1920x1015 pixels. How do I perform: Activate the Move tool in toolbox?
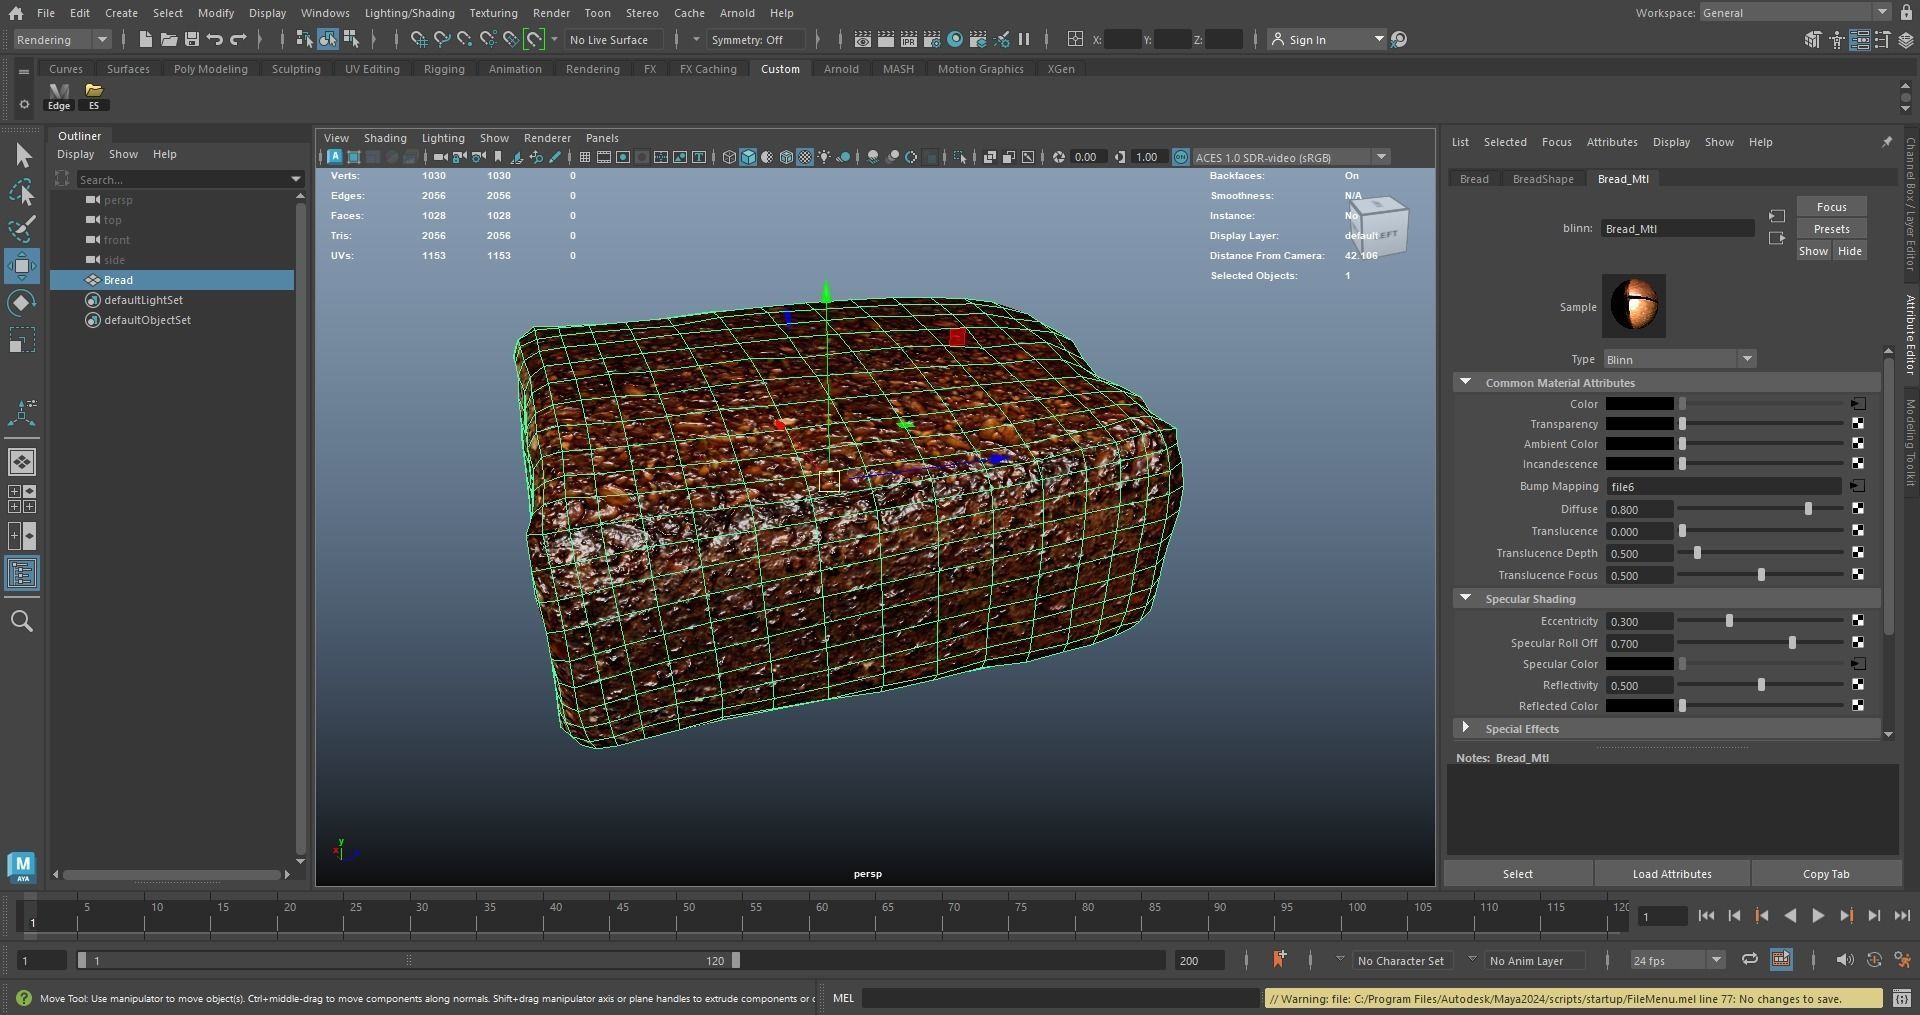22,266
